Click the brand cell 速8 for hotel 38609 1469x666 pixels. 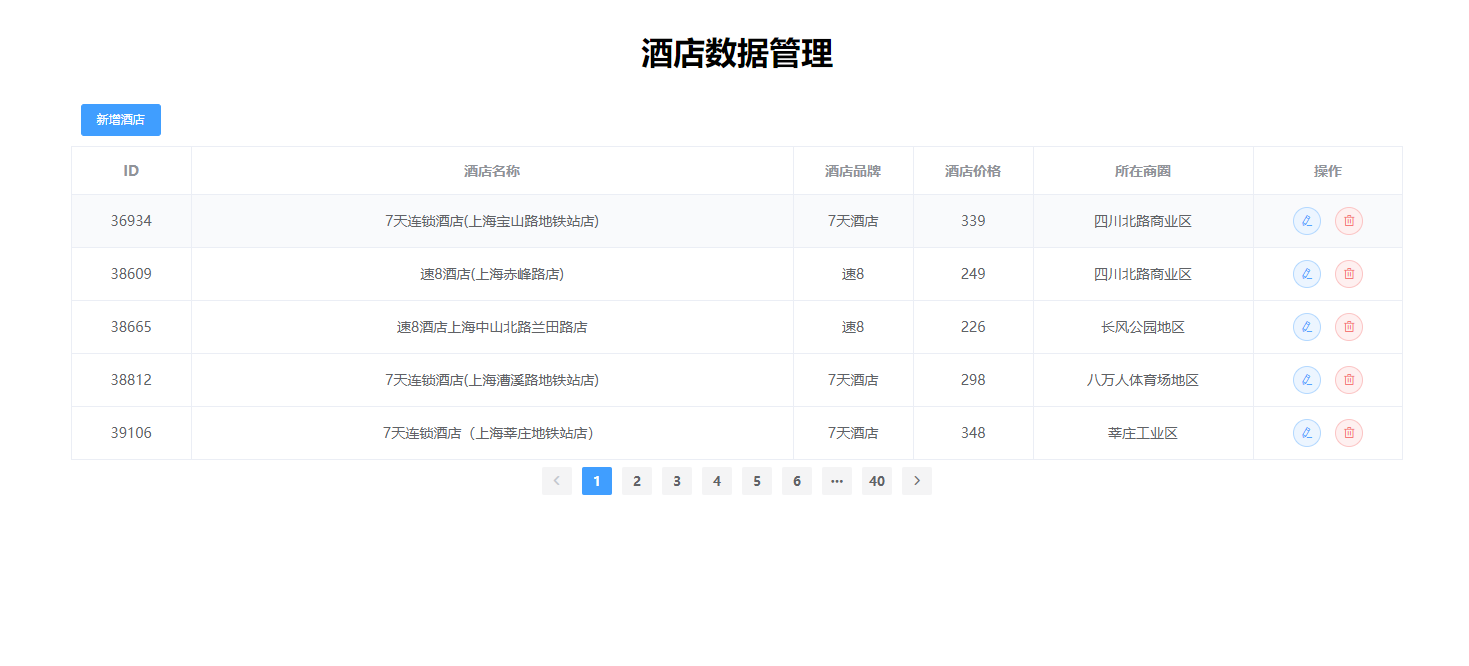pos(853,274)
